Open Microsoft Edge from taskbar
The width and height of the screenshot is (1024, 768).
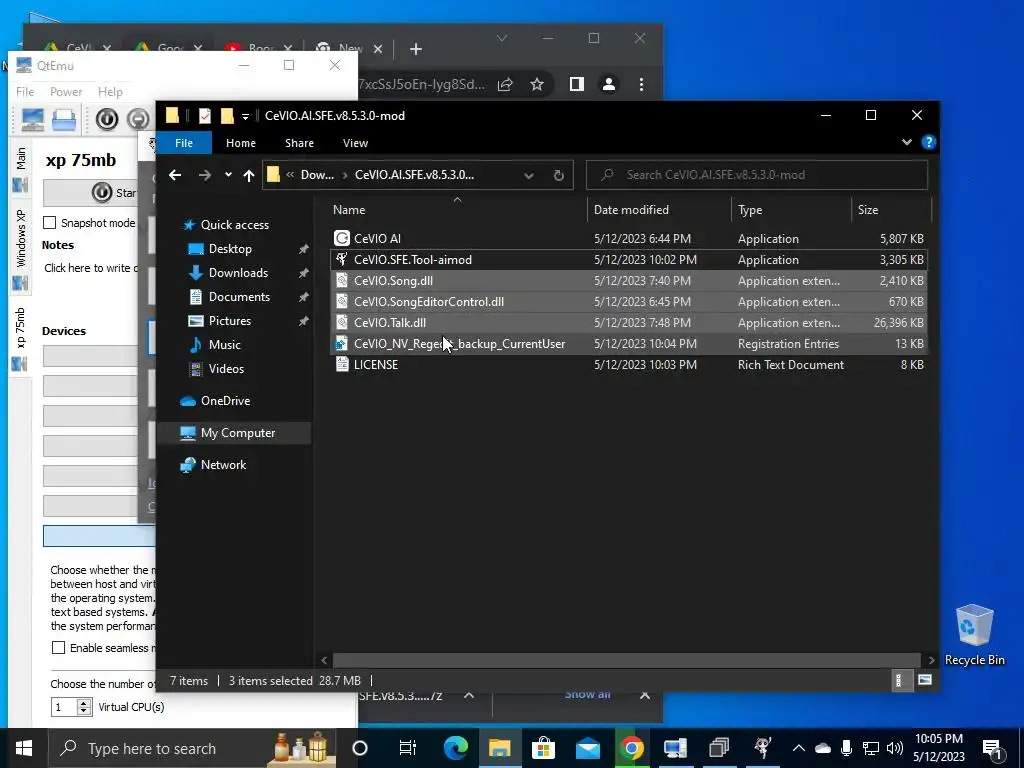(456, 748)
